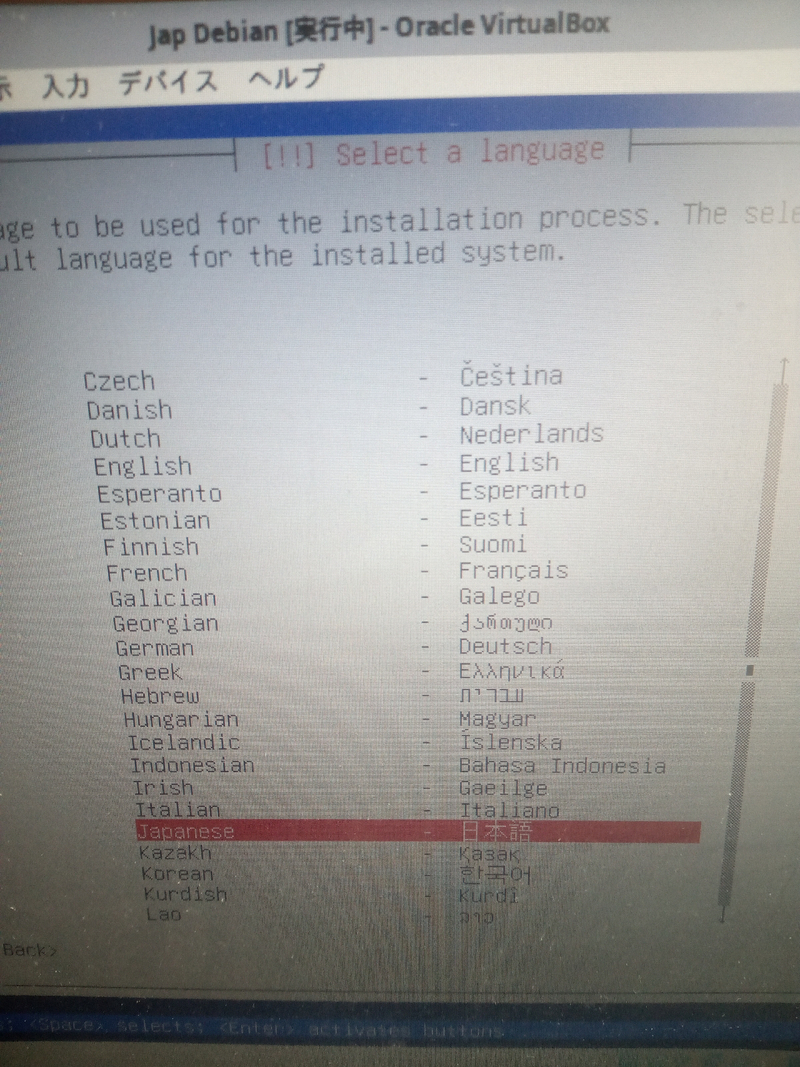Select Indonesian - Bahasa Indonesia
This screenshot has height=1067, width=800.
tap(192, 765)
